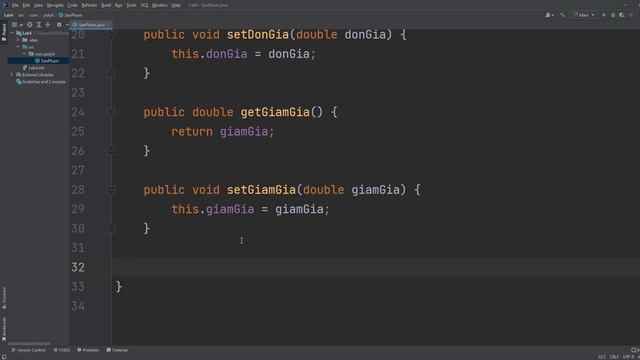The image size is (640, 360).
Task: Fold the setGiamGia method at line 28
Action: [x=111, y=190]
